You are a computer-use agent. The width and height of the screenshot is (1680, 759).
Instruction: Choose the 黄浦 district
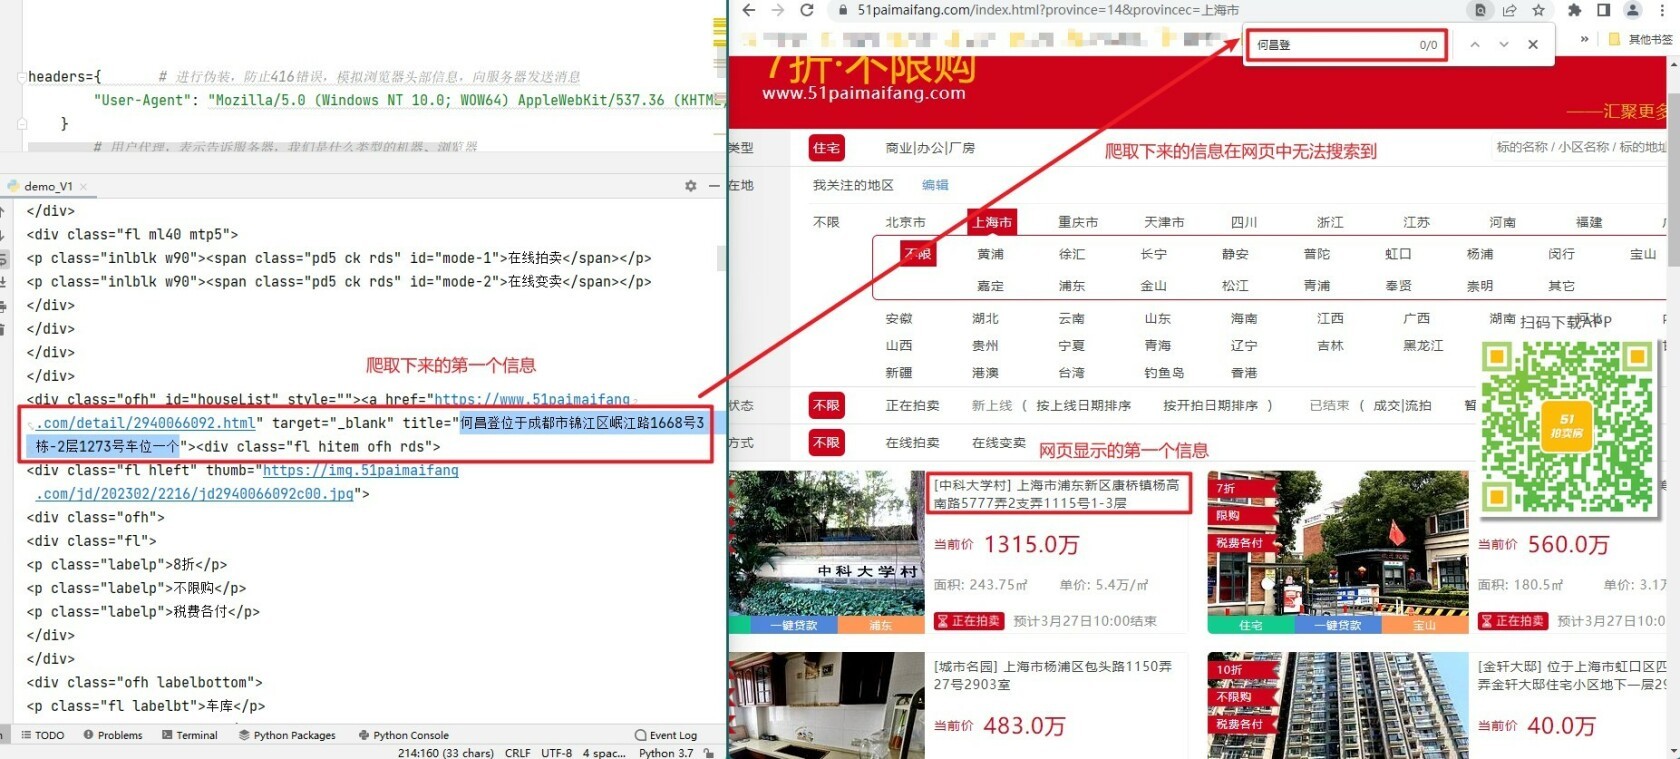tap(990, 254)
